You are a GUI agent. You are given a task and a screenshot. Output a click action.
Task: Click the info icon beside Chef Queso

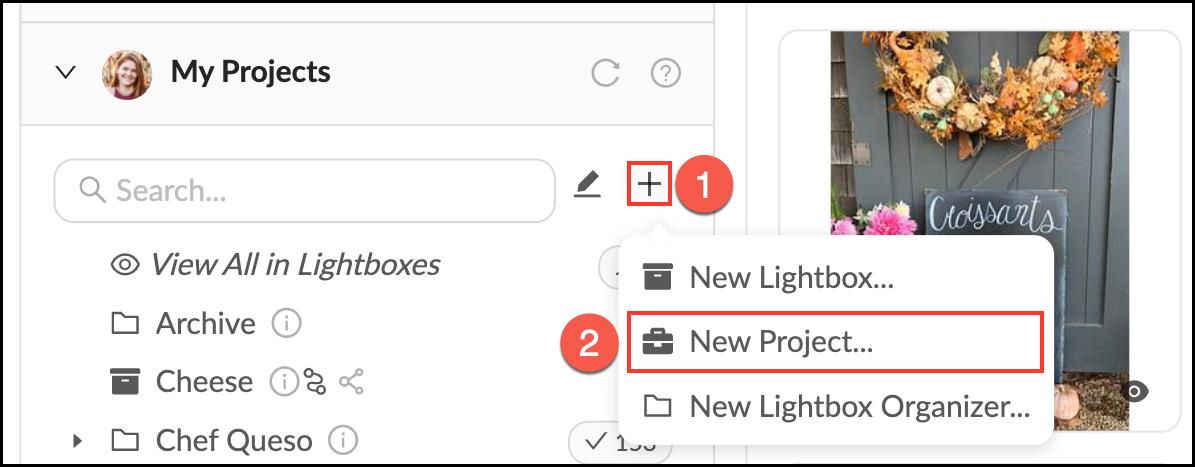pyautogui.click(x=343, y=440)
